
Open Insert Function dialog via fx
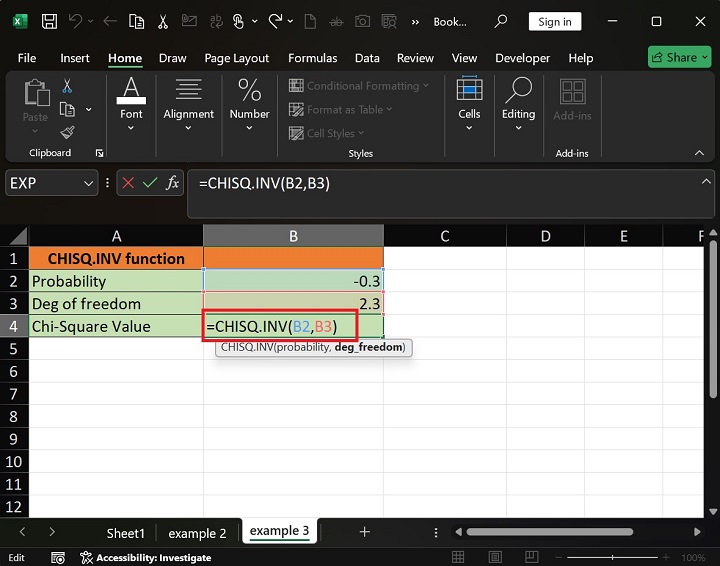pyautogui.click(x=173, y=183)
